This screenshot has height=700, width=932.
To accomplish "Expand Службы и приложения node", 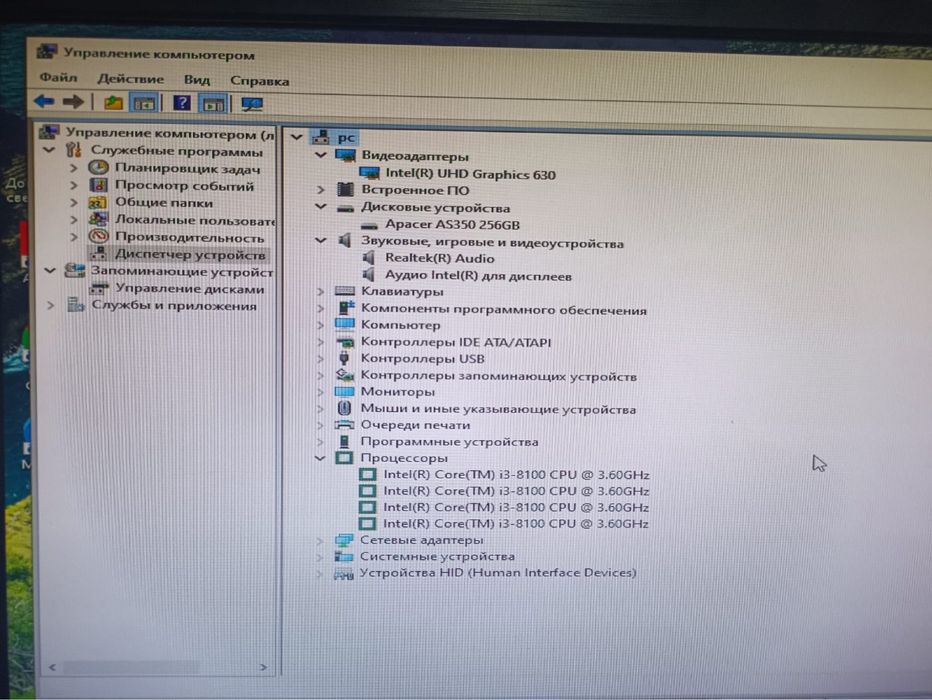I will tap(51, 305).
